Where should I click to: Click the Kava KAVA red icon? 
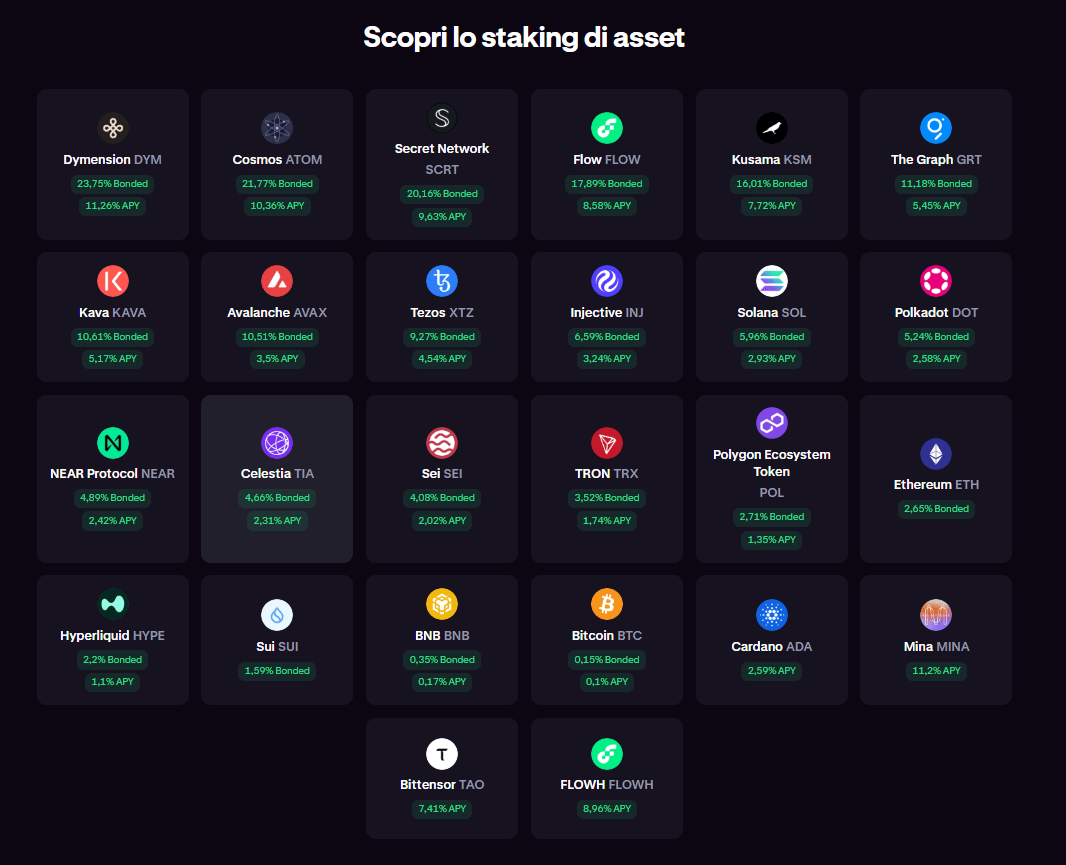coord(113,281)
